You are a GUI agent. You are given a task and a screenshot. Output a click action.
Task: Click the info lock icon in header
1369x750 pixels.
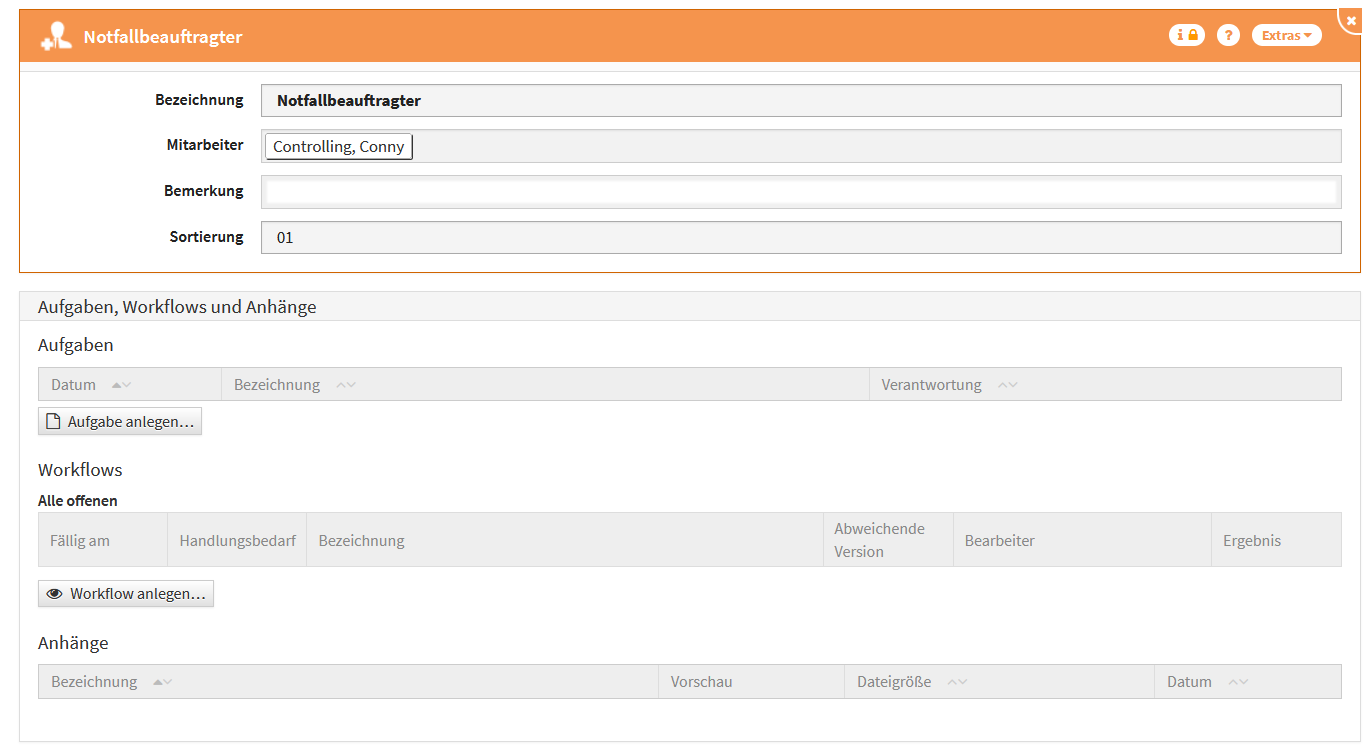coord(1186,35)
